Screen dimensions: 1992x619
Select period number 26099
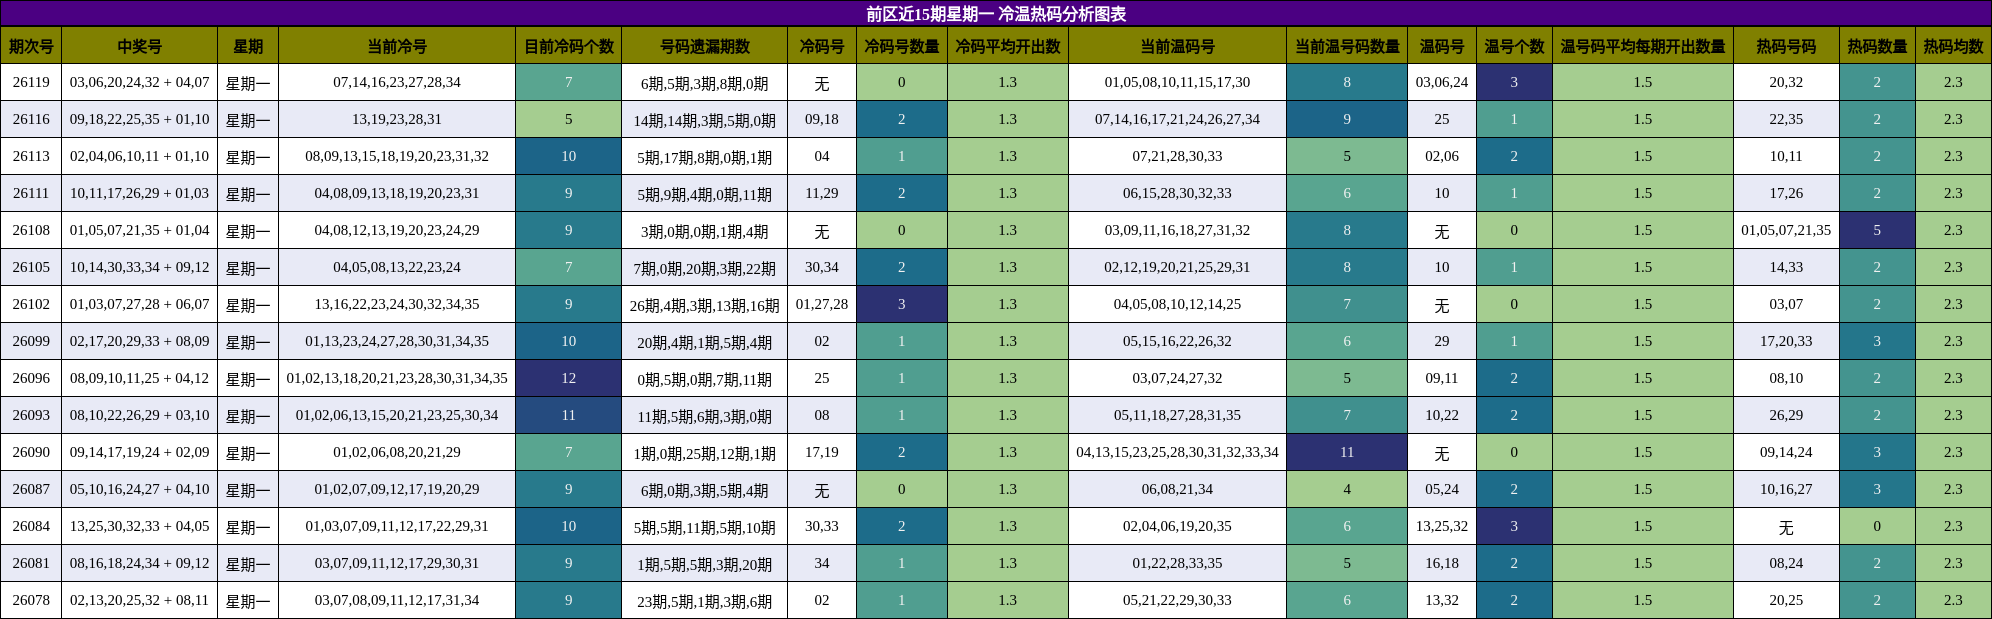[x=31, y=341]
